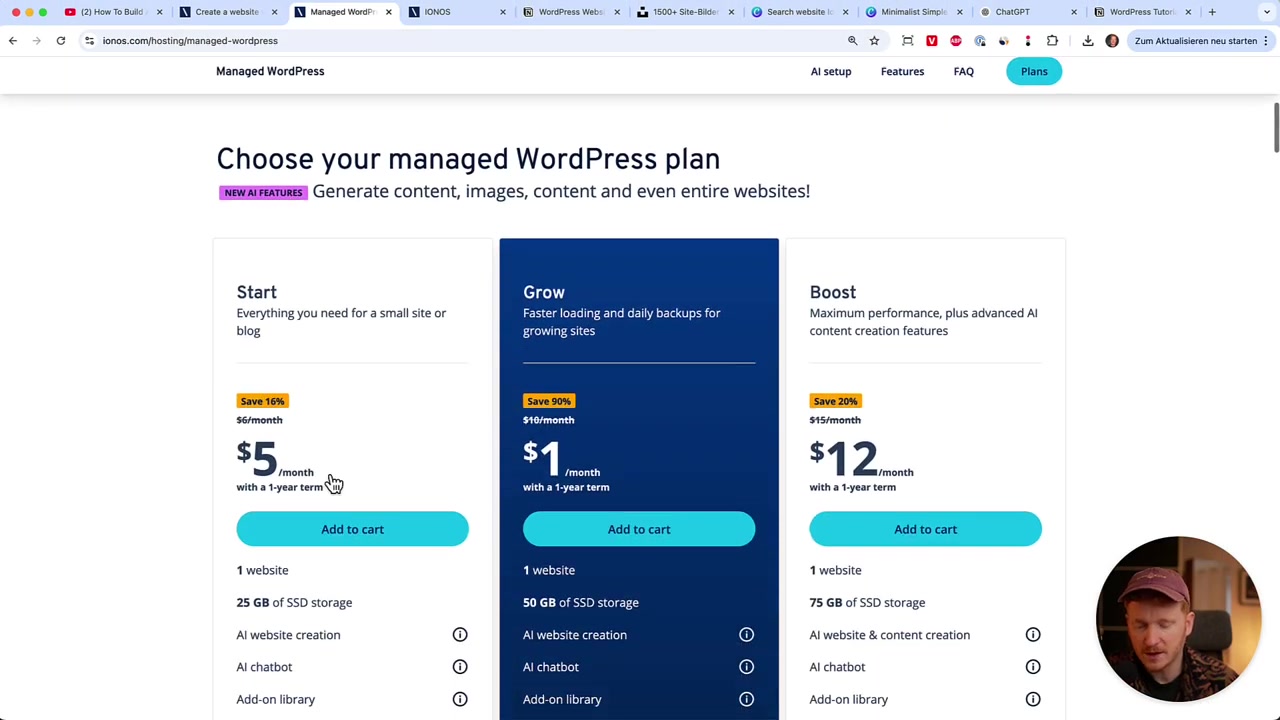Switch to the Create a website tab
The width and height of the screenshot is (1280, 720).
(227, 12)
